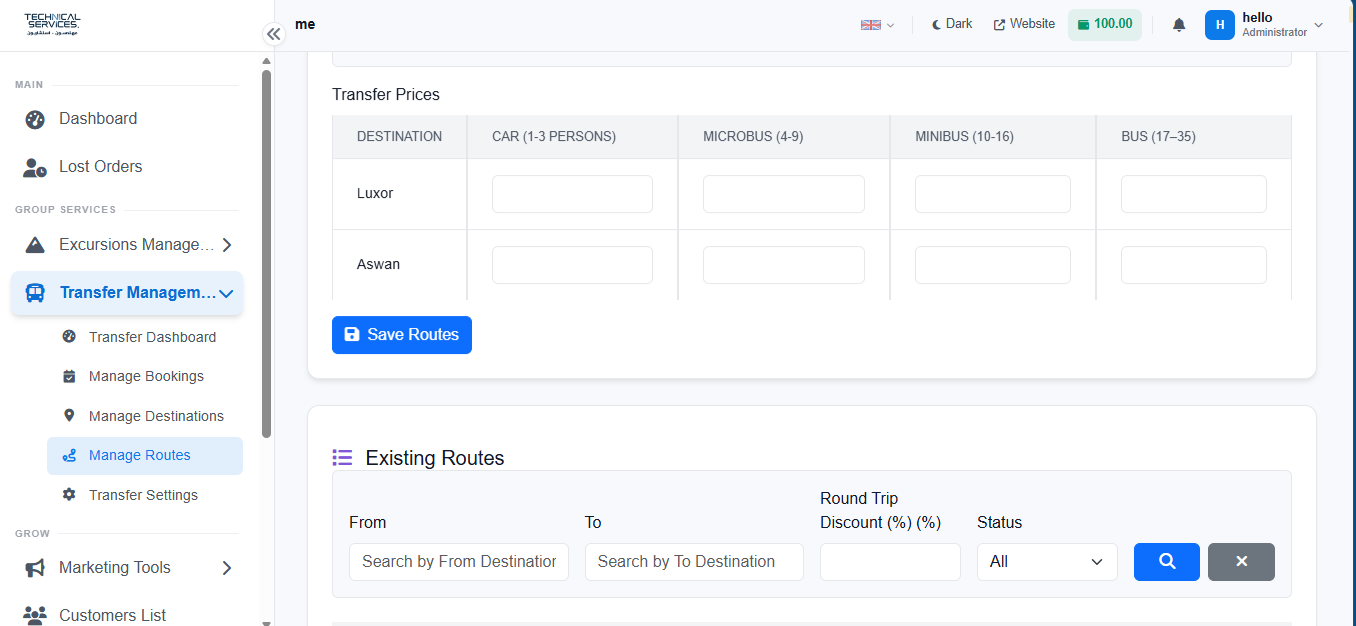The height and width of the screenshot is (626, 1356).
Task: Click the Luxor Minibus price field
Action: (x=993, y=194)
